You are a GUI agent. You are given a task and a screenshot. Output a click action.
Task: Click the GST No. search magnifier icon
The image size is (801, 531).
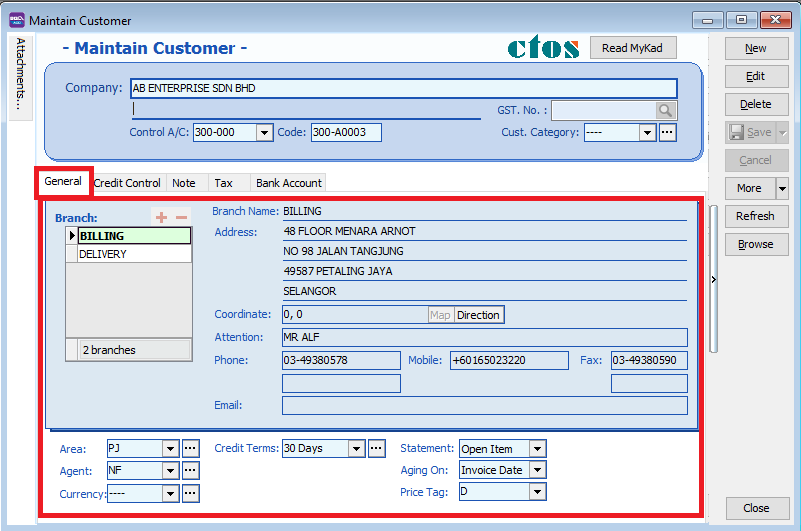[666, 111]
